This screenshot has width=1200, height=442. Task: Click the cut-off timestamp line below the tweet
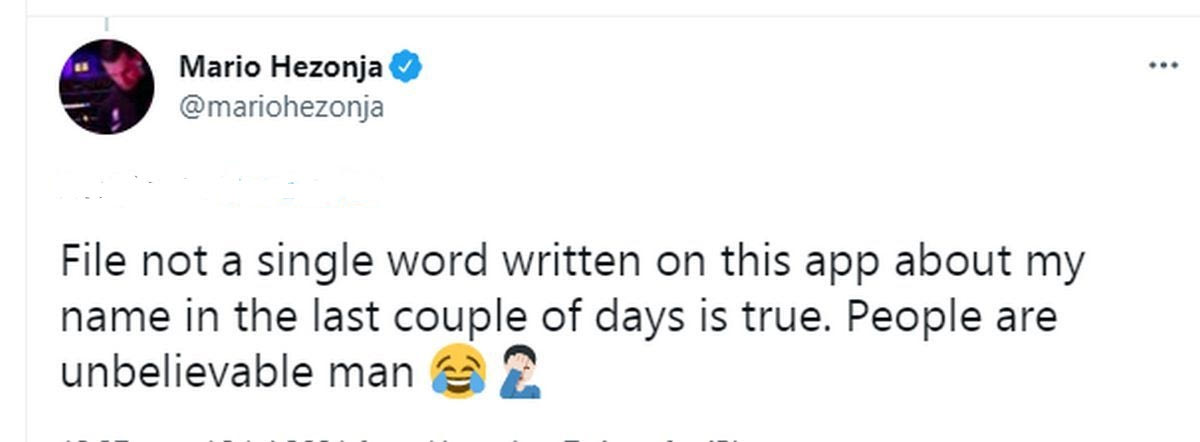point(400,438)
